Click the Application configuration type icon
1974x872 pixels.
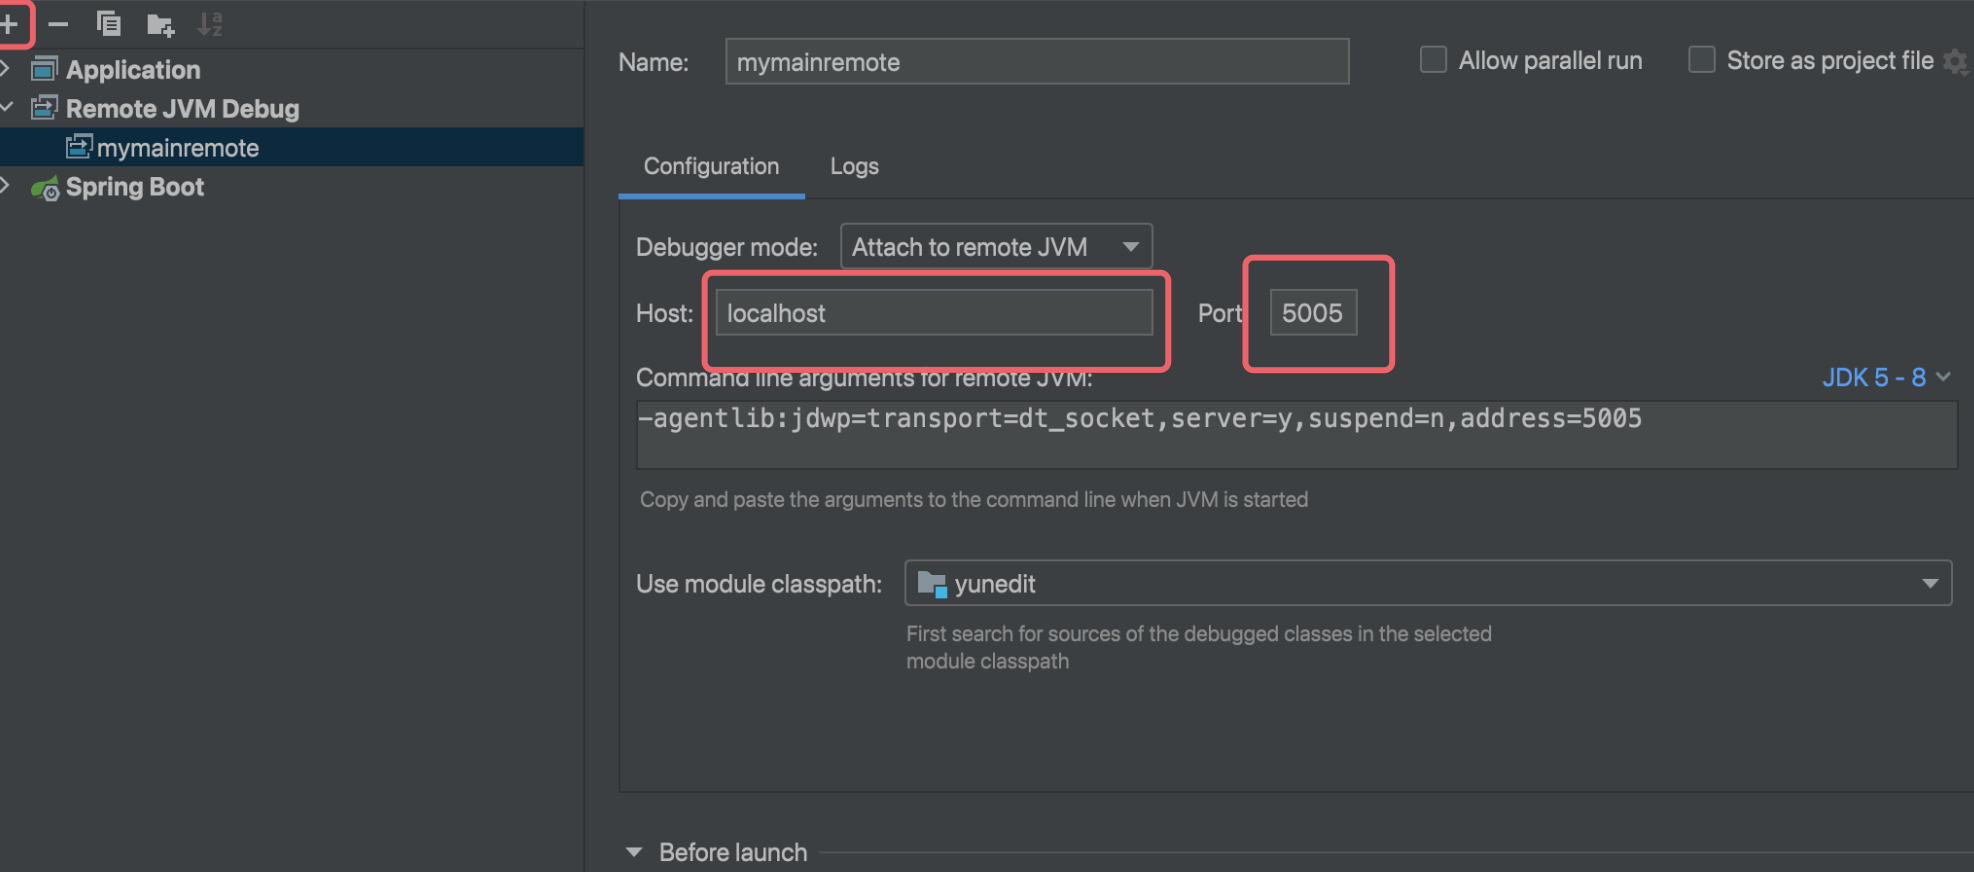44,69
